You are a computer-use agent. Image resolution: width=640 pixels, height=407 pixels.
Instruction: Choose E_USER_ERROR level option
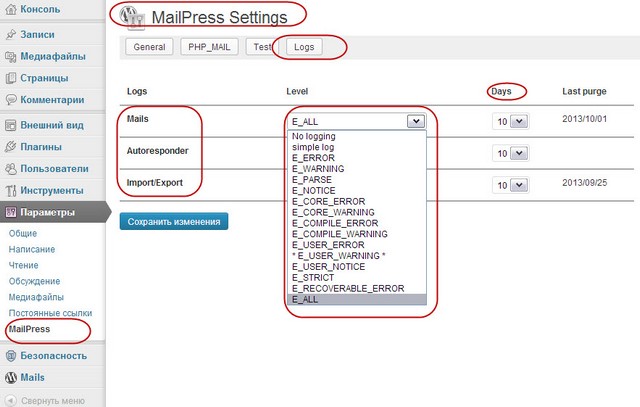[x=357, y=245]
